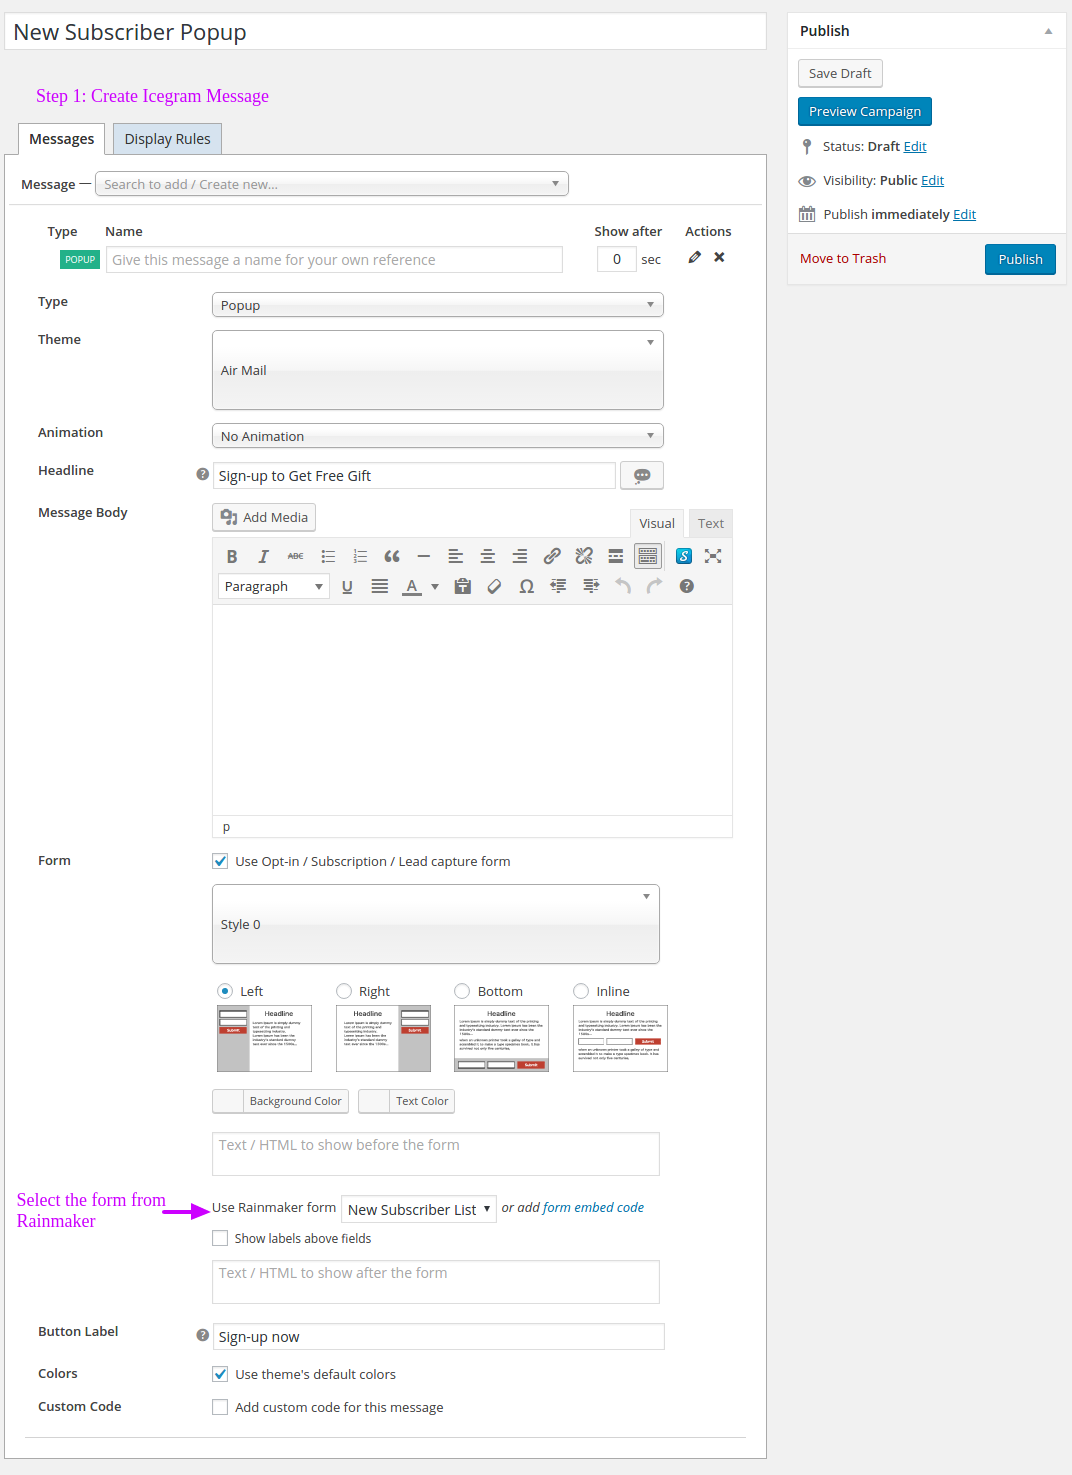1072x1475 pixels.
Task: Insert a bulleted list
Action: tap(328, 556)
